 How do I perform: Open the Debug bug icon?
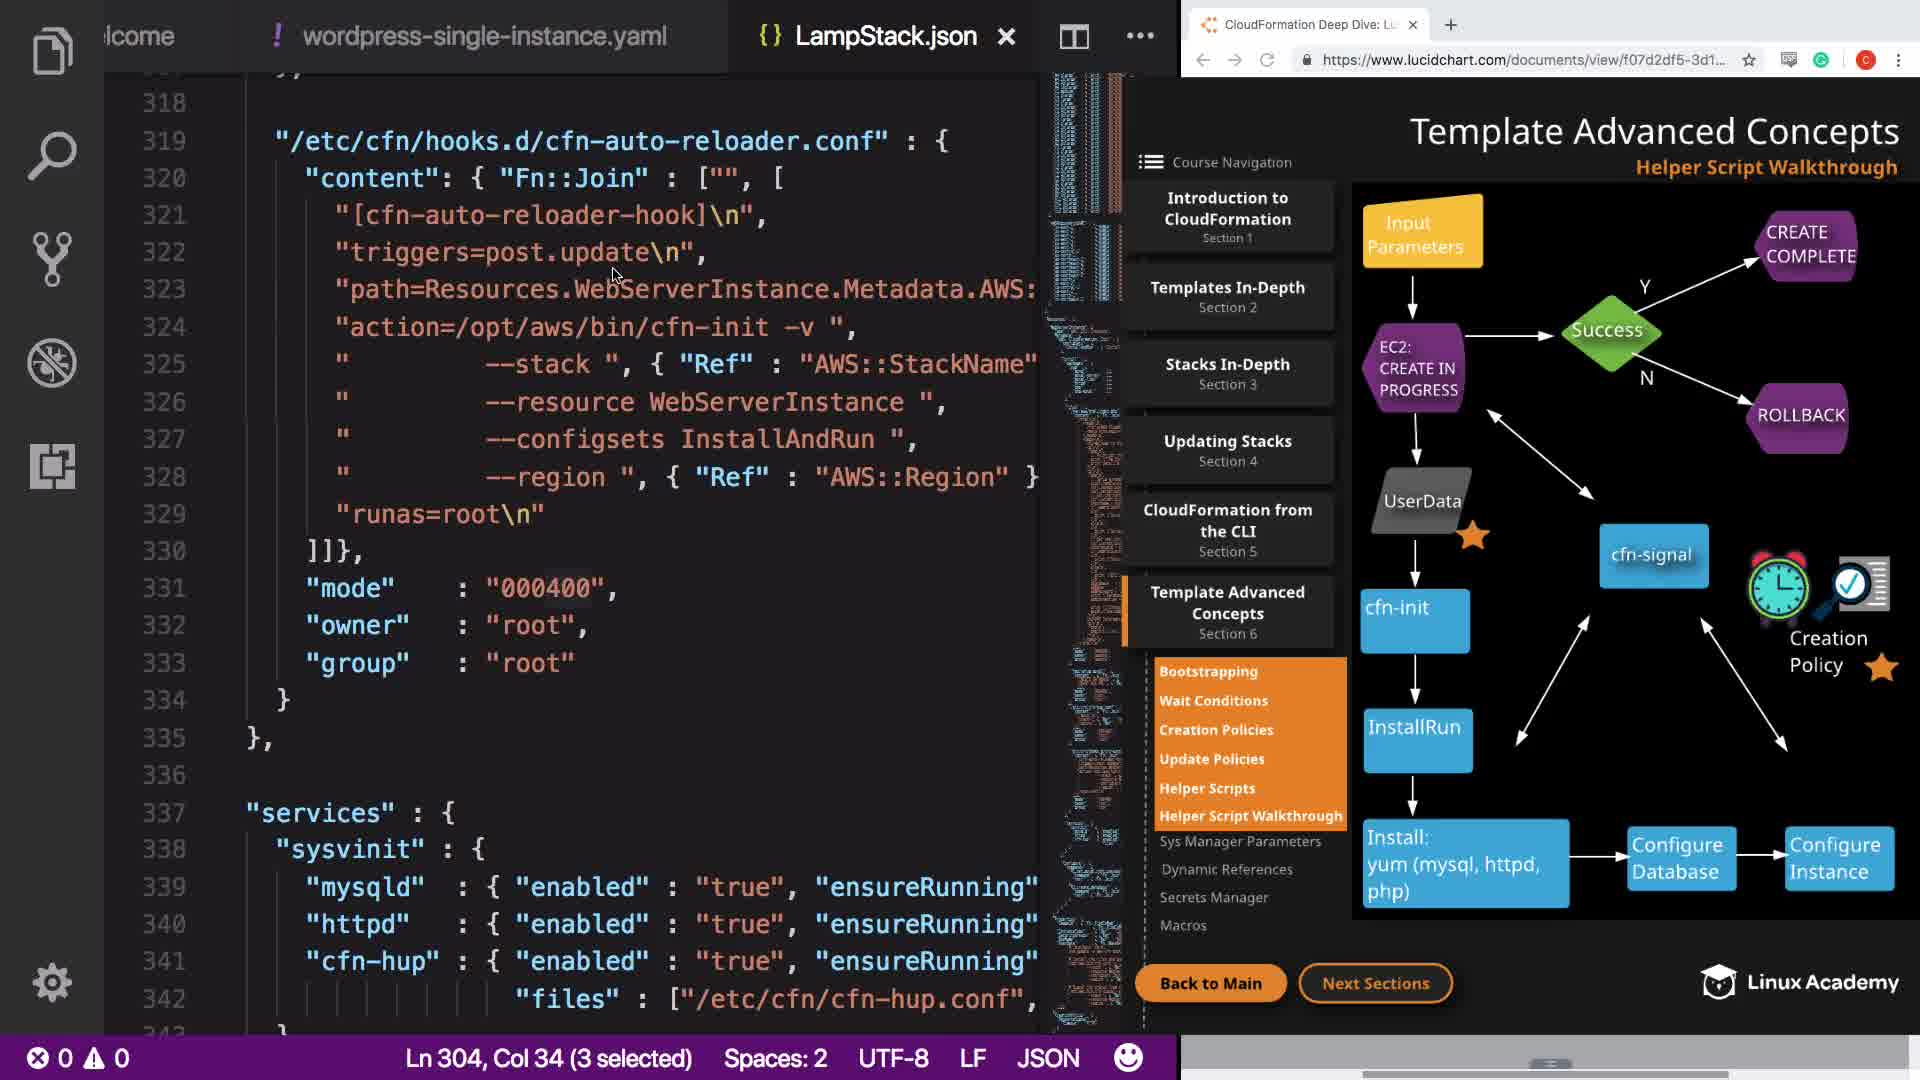tap(52, 363)
